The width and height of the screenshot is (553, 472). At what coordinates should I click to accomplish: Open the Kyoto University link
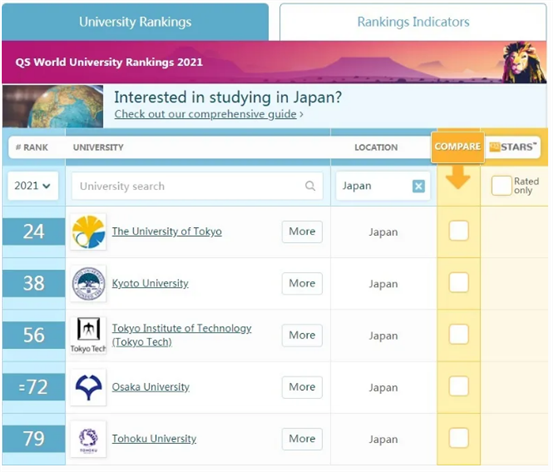150,283
